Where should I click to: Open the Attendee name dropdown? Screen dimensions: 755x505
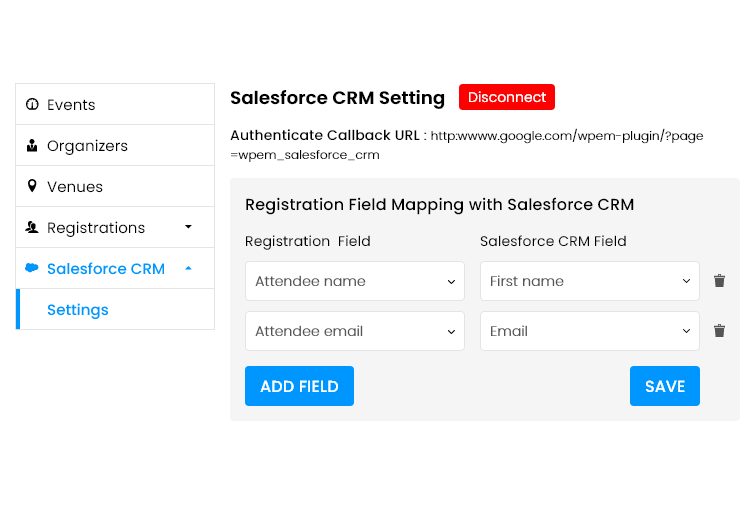(x=355, y=281)
